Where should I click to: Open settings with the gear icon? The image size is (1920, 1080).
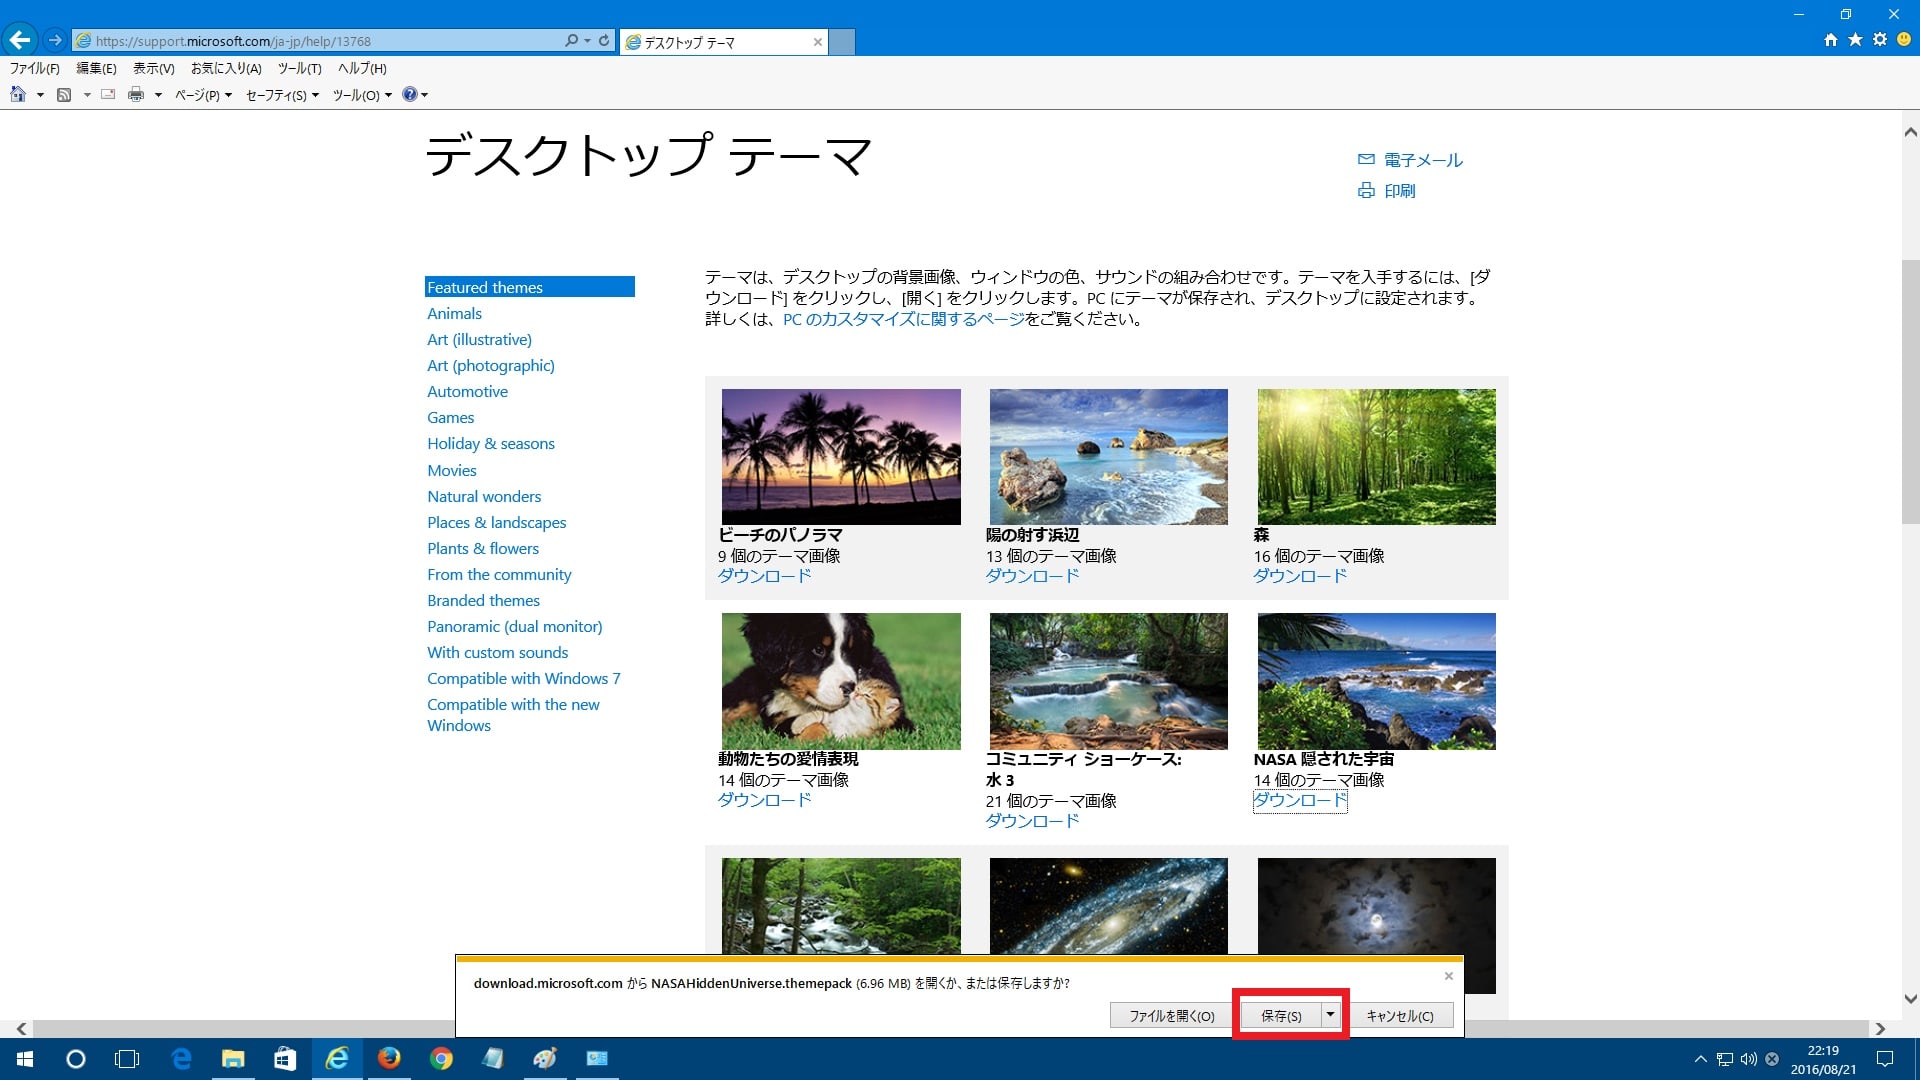(x=1880, y=40)
